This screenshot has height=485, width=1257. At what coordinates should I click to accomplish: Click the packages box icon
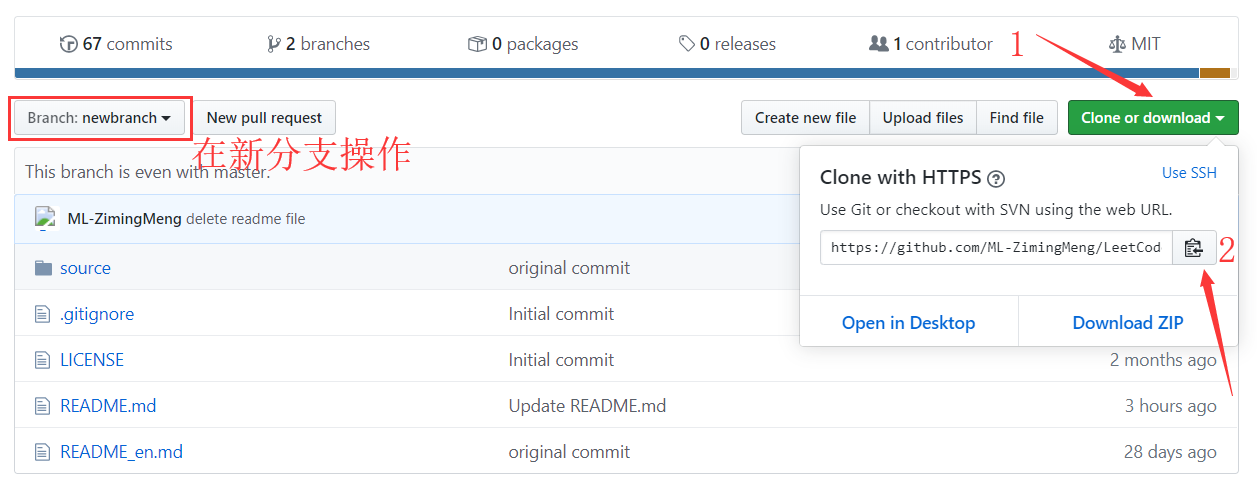coord(477,44)
